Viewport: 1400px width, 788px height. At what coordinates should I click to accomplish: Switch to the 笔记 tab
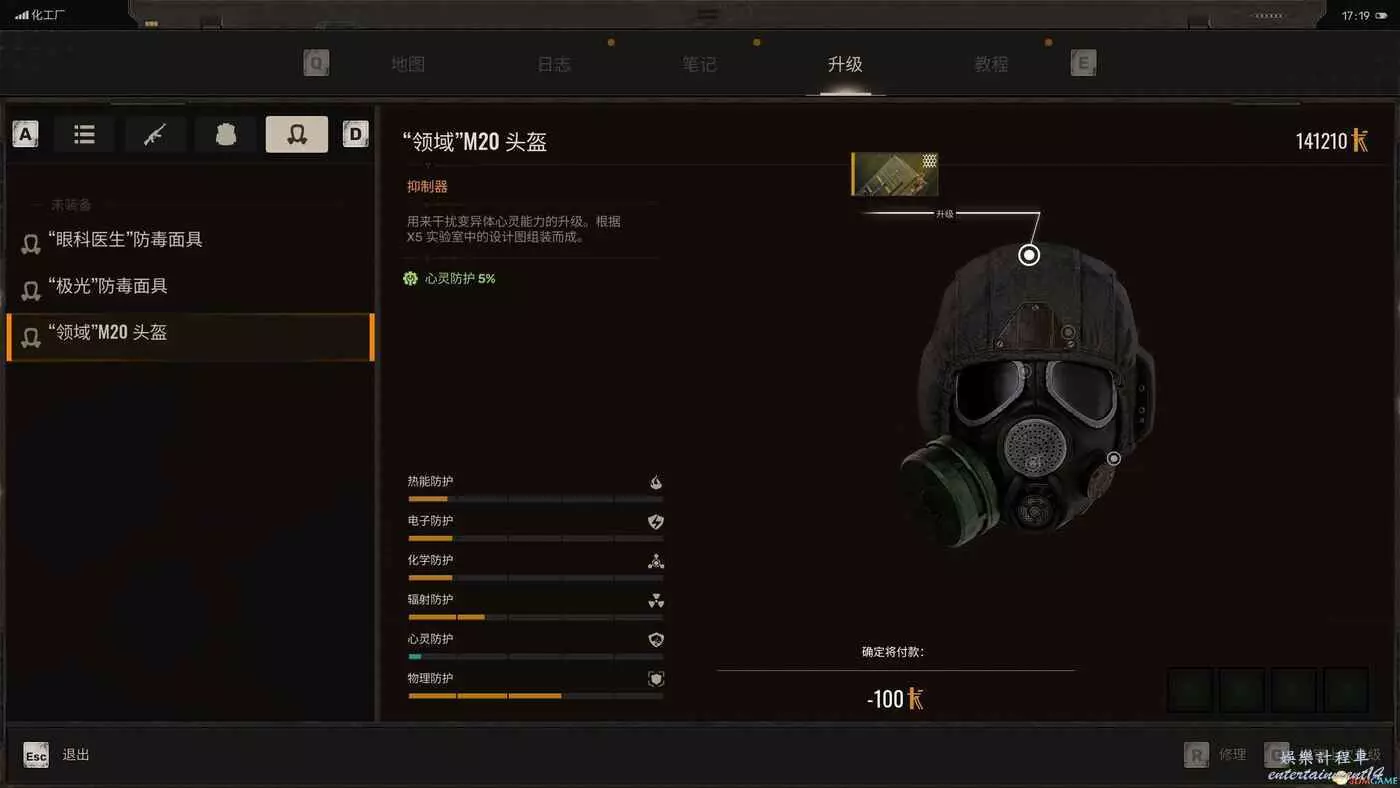point(699,64)
